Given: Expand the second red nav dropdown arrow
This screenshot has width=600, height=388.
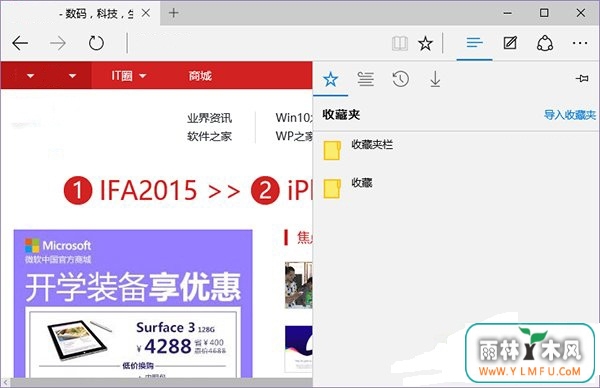Looking at the screenshot, I should pos(72,76).
